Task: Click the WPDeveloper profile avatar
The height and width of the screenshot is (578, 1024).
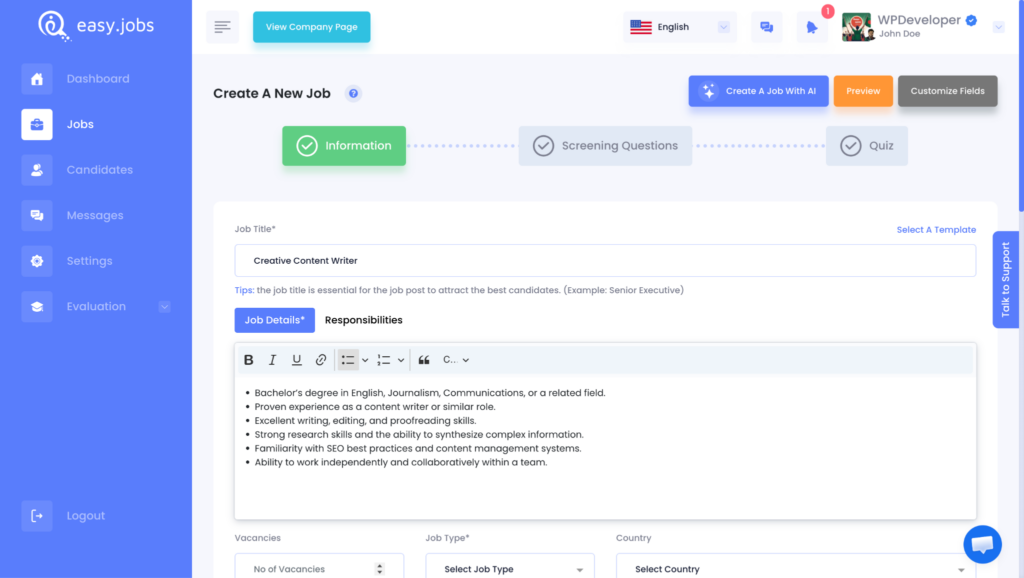Action: (857, 27)
